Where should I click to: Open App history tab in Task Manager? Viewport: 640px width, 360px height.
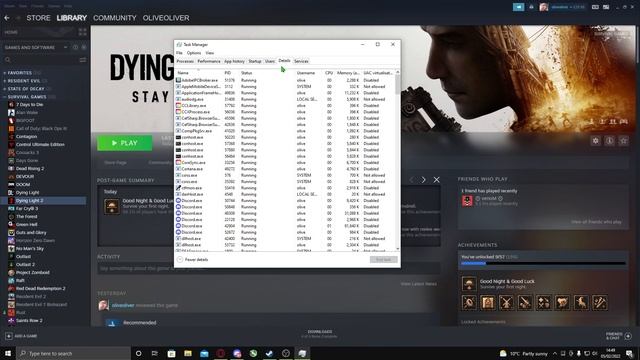pos(234,61)
